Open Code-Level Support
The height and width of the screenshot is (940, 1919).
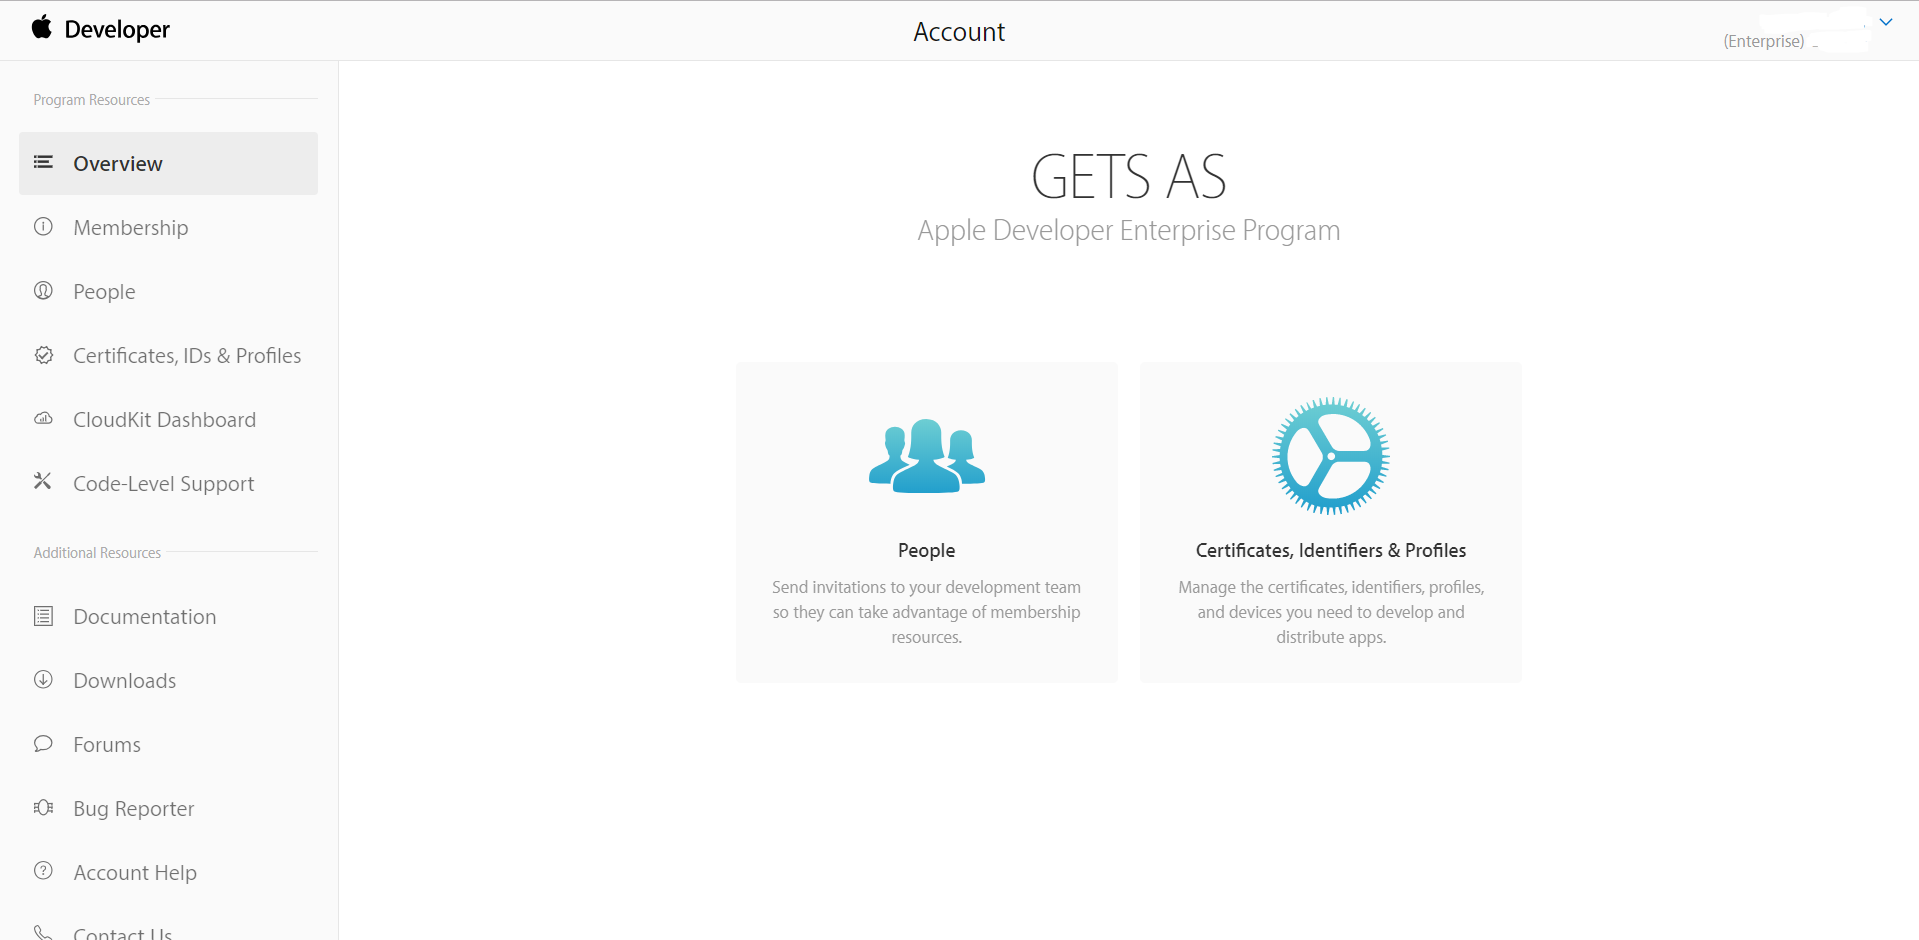[x=163, y=484]
